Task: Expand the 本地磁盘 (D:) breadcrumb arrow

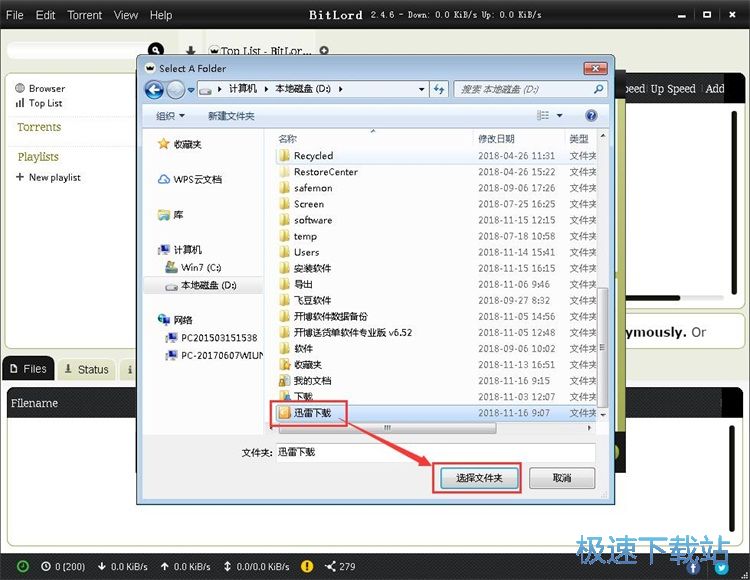Action: (x=340, y=89)
